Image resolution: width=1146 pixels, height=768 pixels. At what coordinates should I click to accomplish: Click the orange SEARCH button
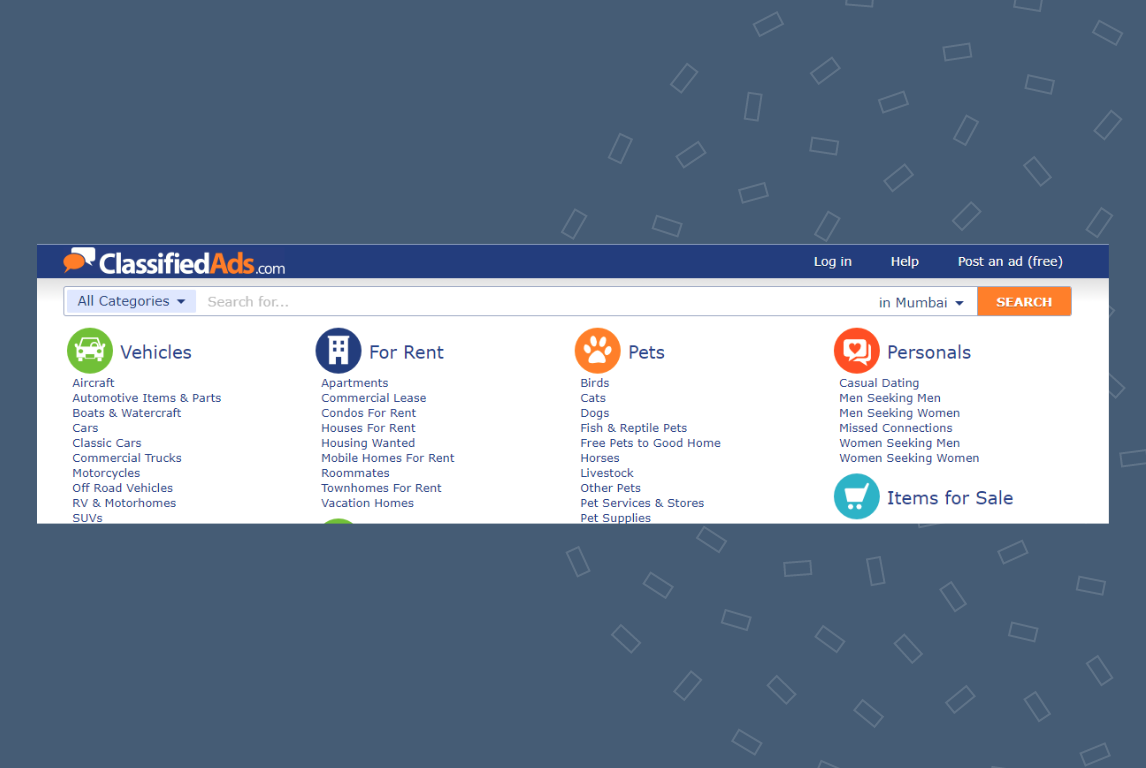tap(1024, 301)
